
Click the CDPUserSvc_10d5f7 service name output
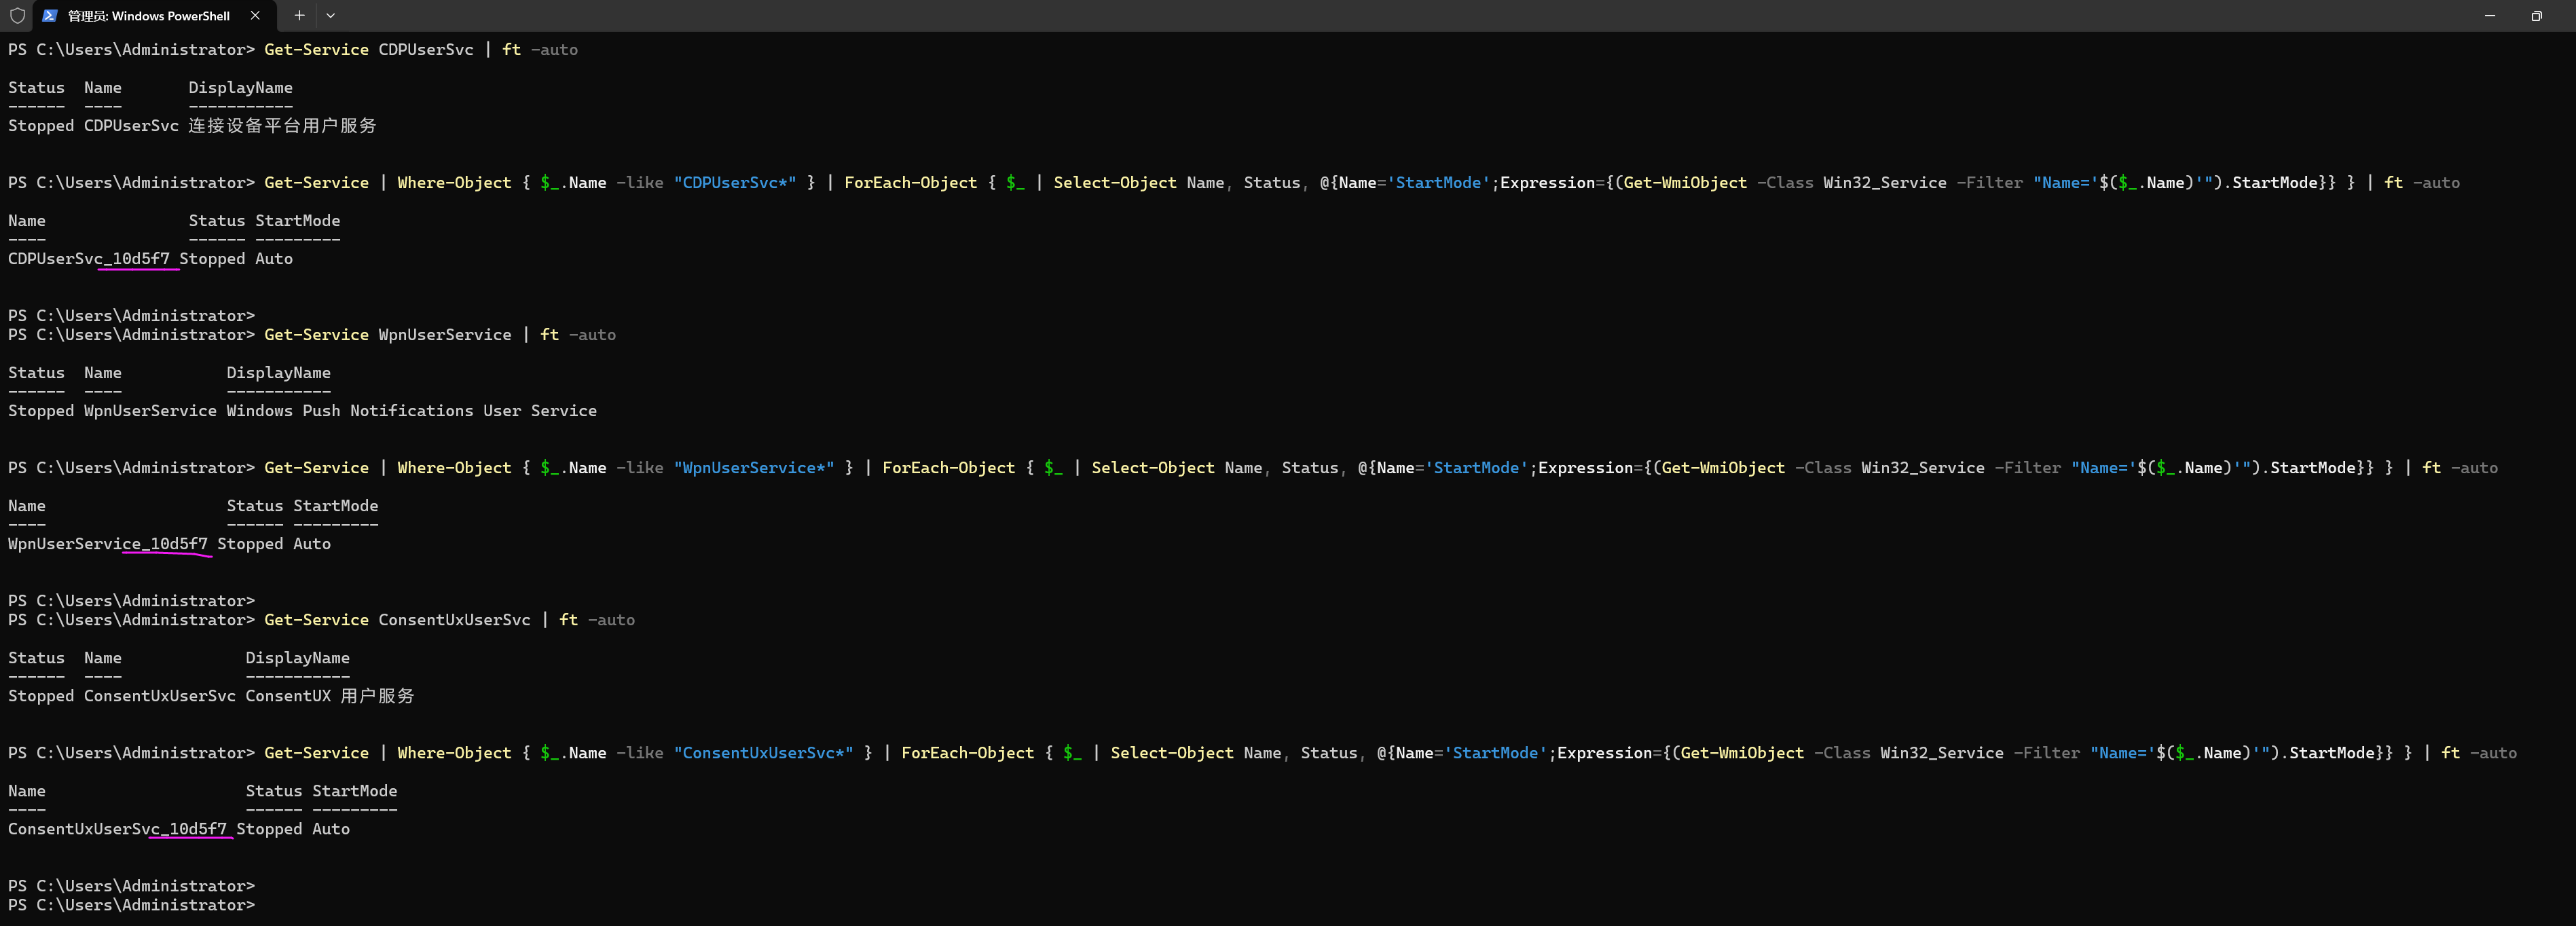[x=89, y=258]
